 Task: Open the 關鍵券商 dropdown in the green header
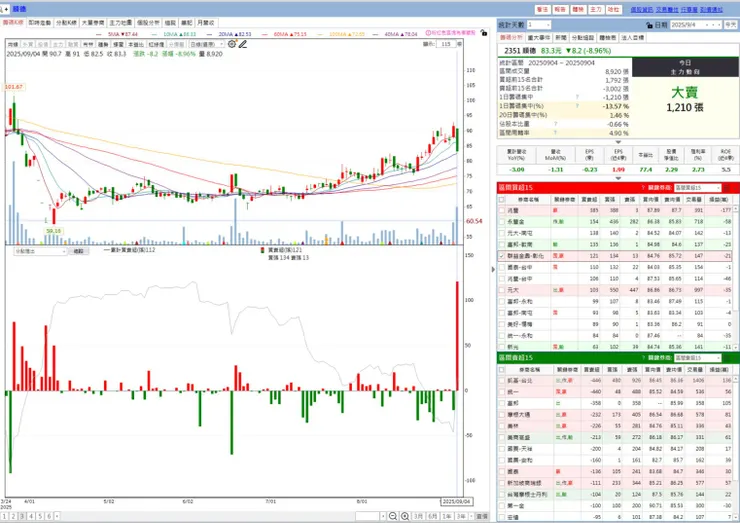[x=698, y=358]
